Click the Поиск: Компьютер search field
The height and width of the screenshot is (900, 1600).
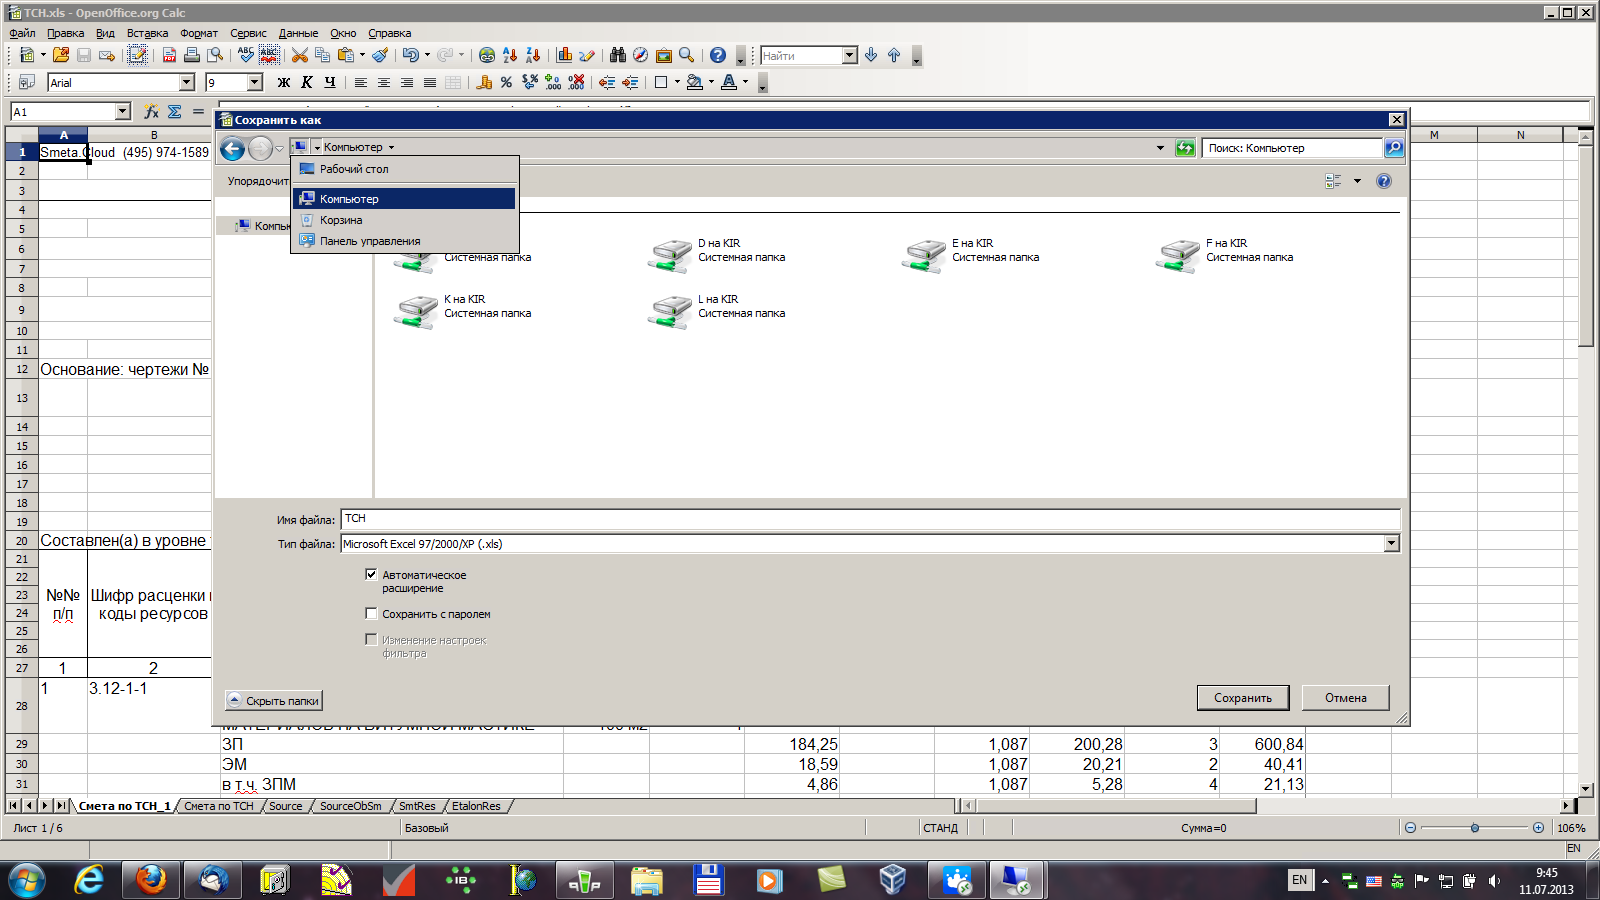coord(1292,148)
